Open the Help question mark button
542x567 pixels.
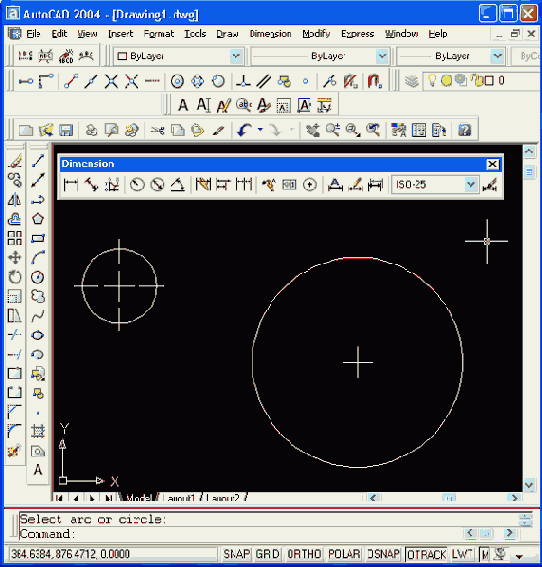coord(465,130)
